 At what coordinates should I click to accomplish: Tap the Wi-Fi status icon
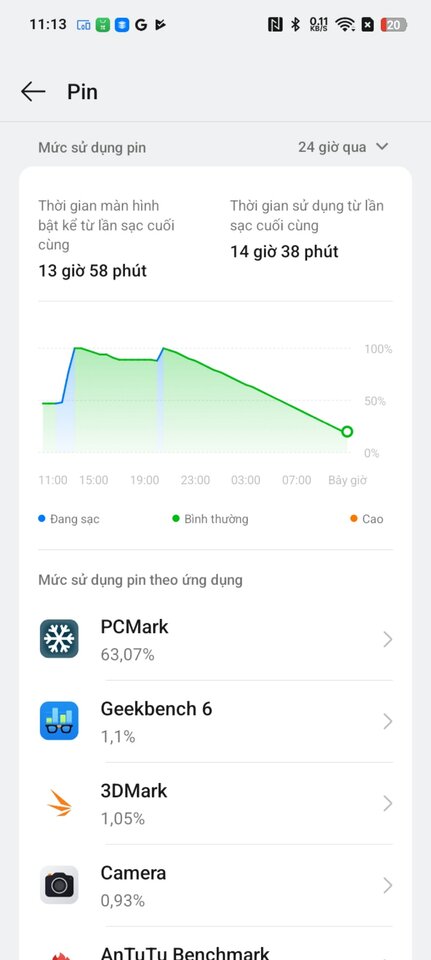pos(345,24)
